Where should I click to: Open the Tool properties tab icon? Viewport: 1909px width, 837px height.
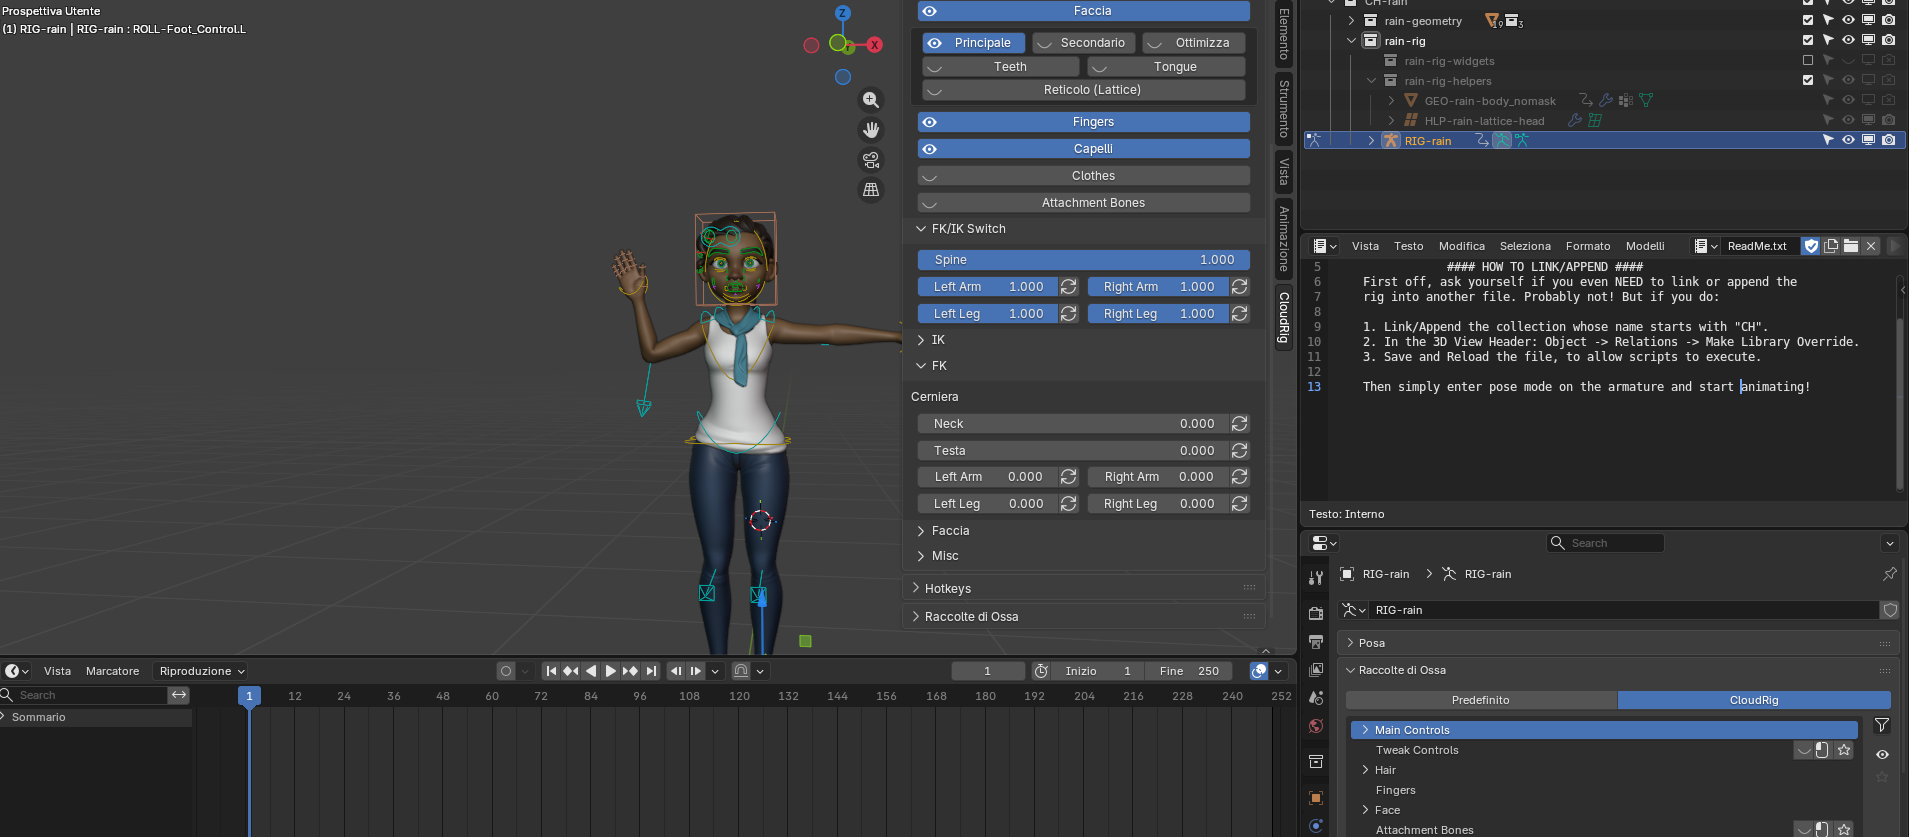(x=1316, y=578)
